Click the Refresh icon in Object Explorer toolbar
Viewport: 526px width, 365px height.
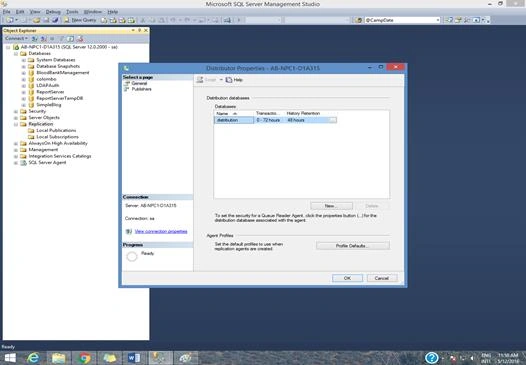pyautogui.click(x=70, y=39)
